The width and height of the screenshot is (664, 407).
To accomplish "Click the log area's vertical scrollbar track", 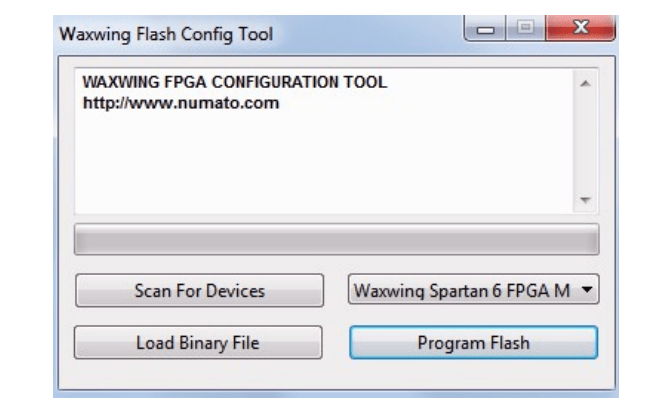I will [587, 140].
